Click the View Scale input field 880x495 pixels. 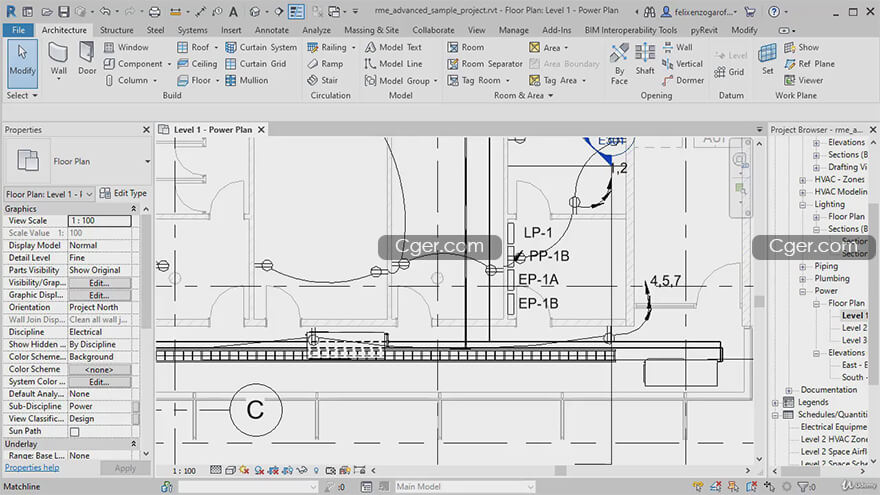tap(99, 221)
